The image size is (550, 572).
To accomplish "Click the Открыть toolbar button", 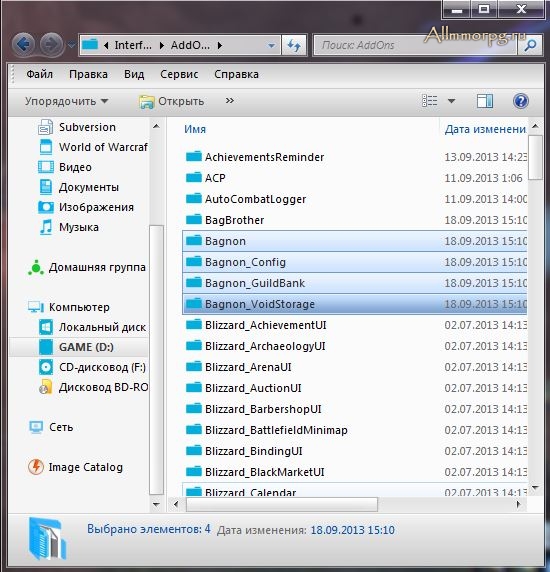I will point(171,101).
